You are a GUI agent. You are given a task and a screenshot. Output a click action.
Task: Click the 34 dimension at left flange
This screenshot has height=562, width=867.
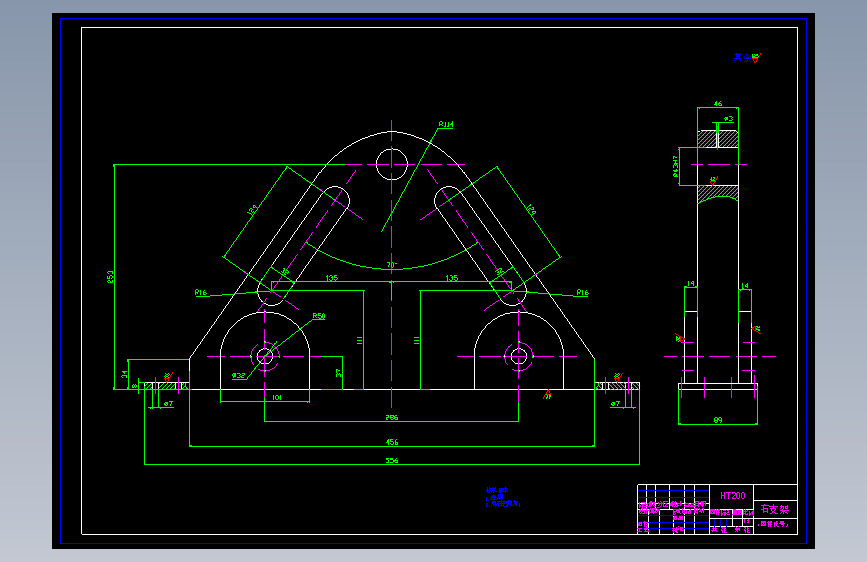(x=124, y=374)
